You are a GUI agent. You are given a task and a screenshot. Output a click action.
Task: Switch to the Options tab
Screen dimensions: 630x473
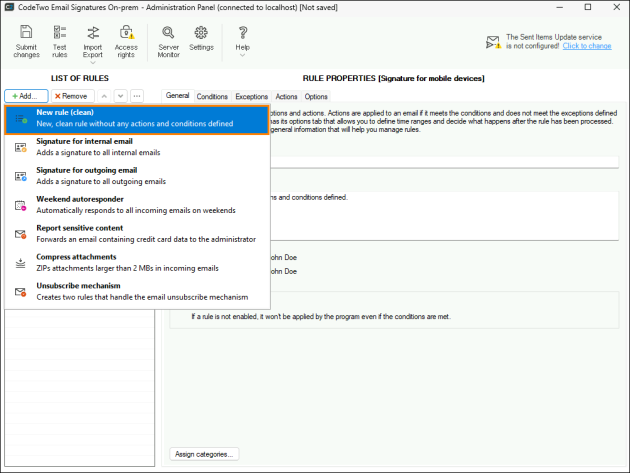coord(316,96)
